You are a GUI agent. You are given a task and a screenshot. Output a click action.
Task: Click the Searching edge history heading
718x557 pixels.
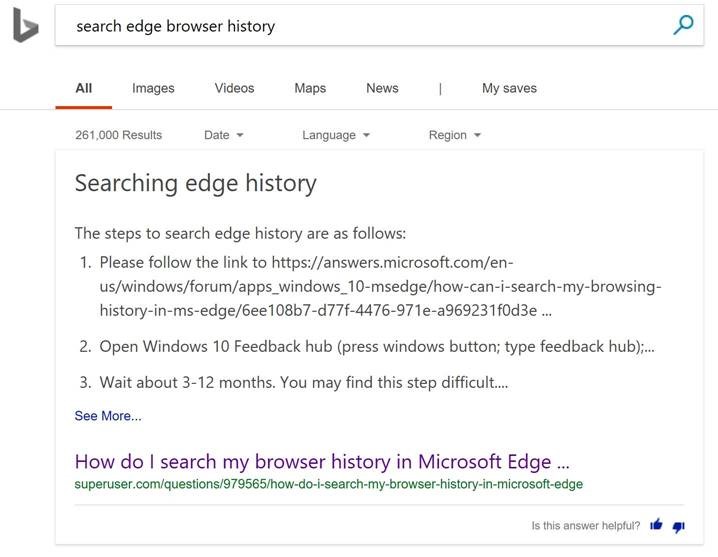(196, 184)
